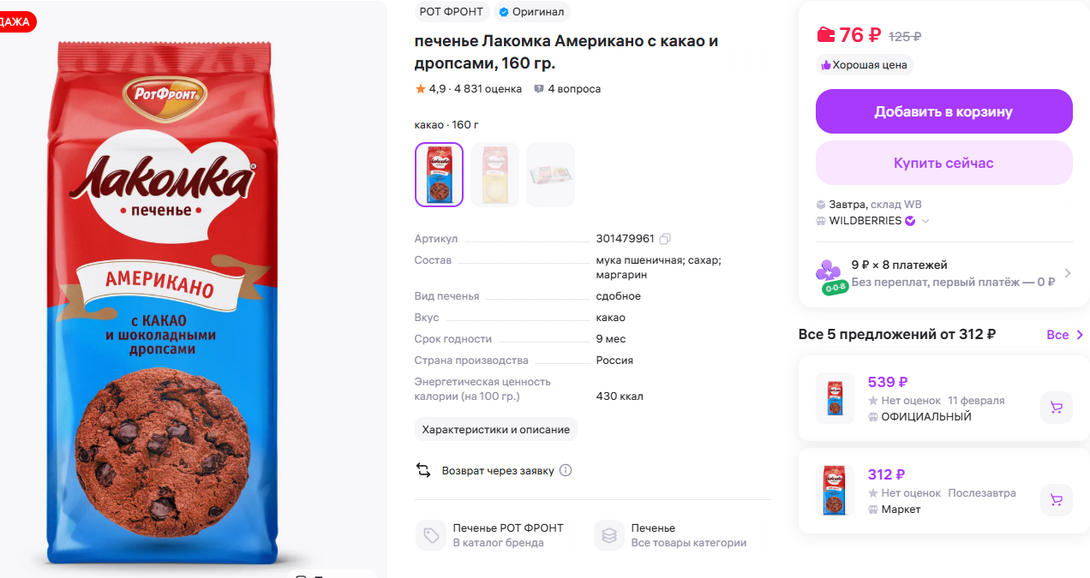The image size is (1090, 578).
Task: Expand the 9 ₽ × 8 платежей installment row
Action: pyautogui.click(x=1067, y=273)
